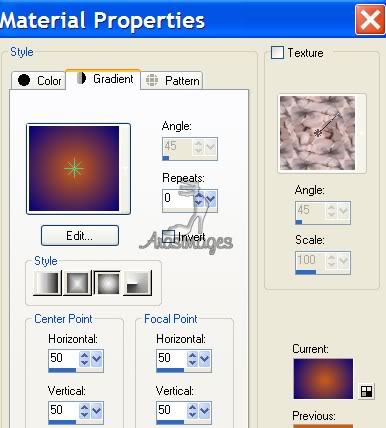Click the swatch grid icon beside Current
This screenshot has width=386, height=428.
coord(366,391)
